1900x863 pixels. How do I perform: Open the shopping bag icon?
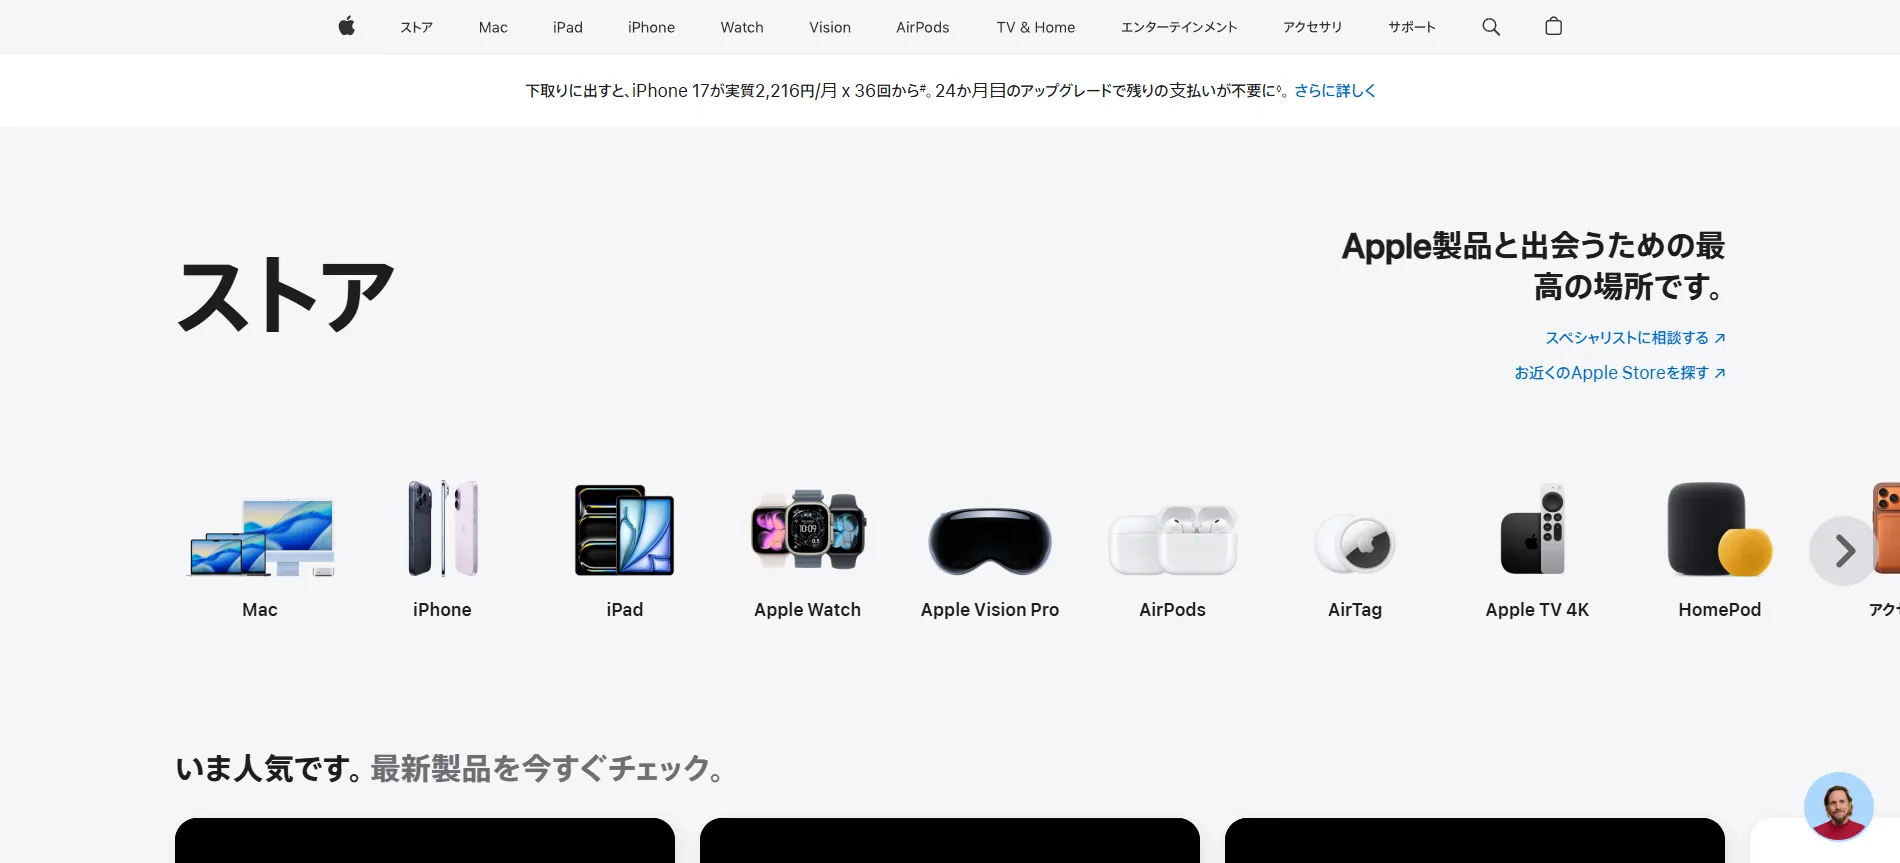point(1553,27)
